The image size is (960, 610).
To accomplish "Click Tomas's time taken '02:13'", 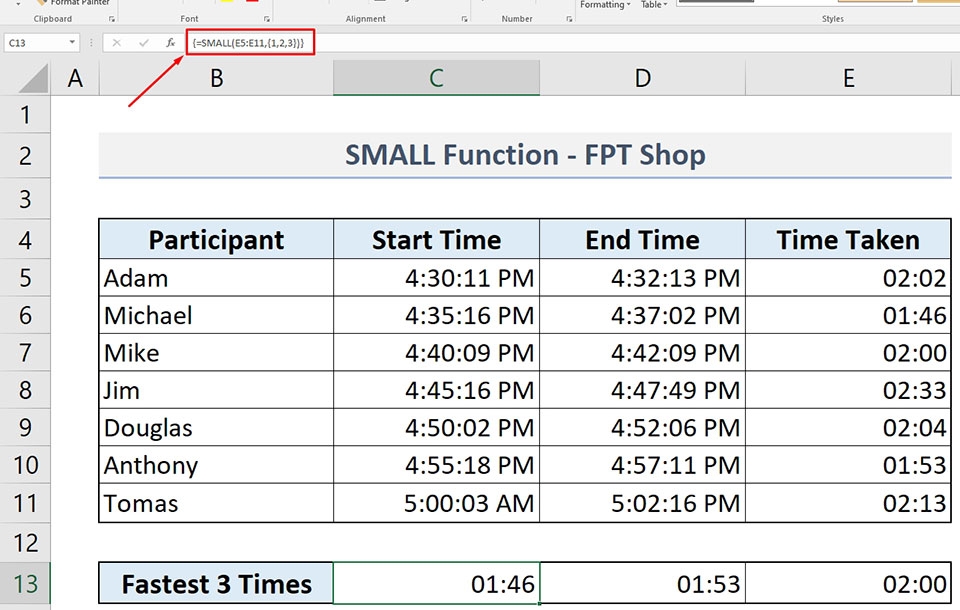I will 849,503.
